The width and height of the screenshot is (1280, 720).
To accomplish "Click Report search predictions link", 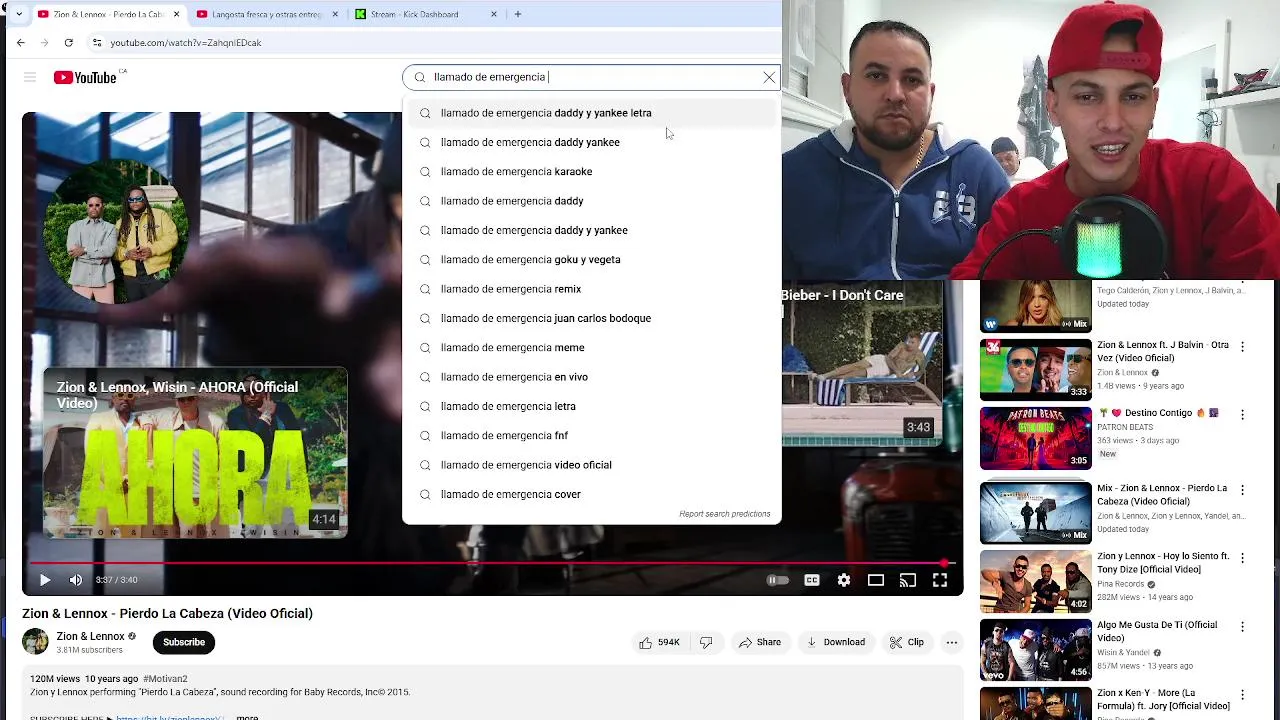I will click(724, 514).
